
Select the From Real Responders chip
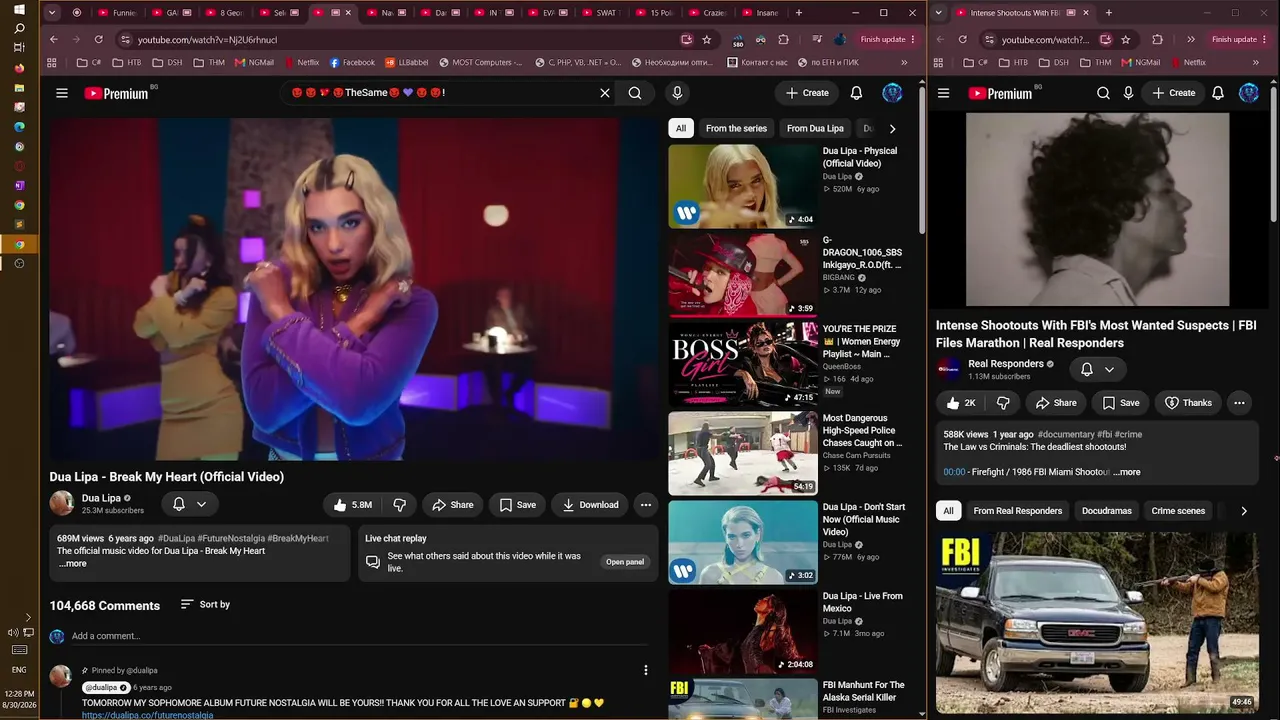tap(1018, 511)
